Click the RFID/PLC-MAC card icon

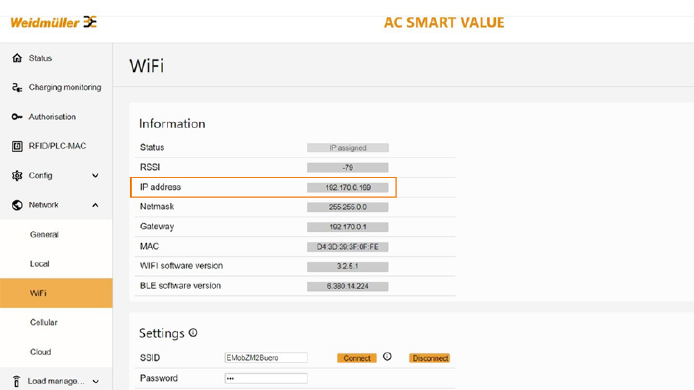click(x=17, y=146)
